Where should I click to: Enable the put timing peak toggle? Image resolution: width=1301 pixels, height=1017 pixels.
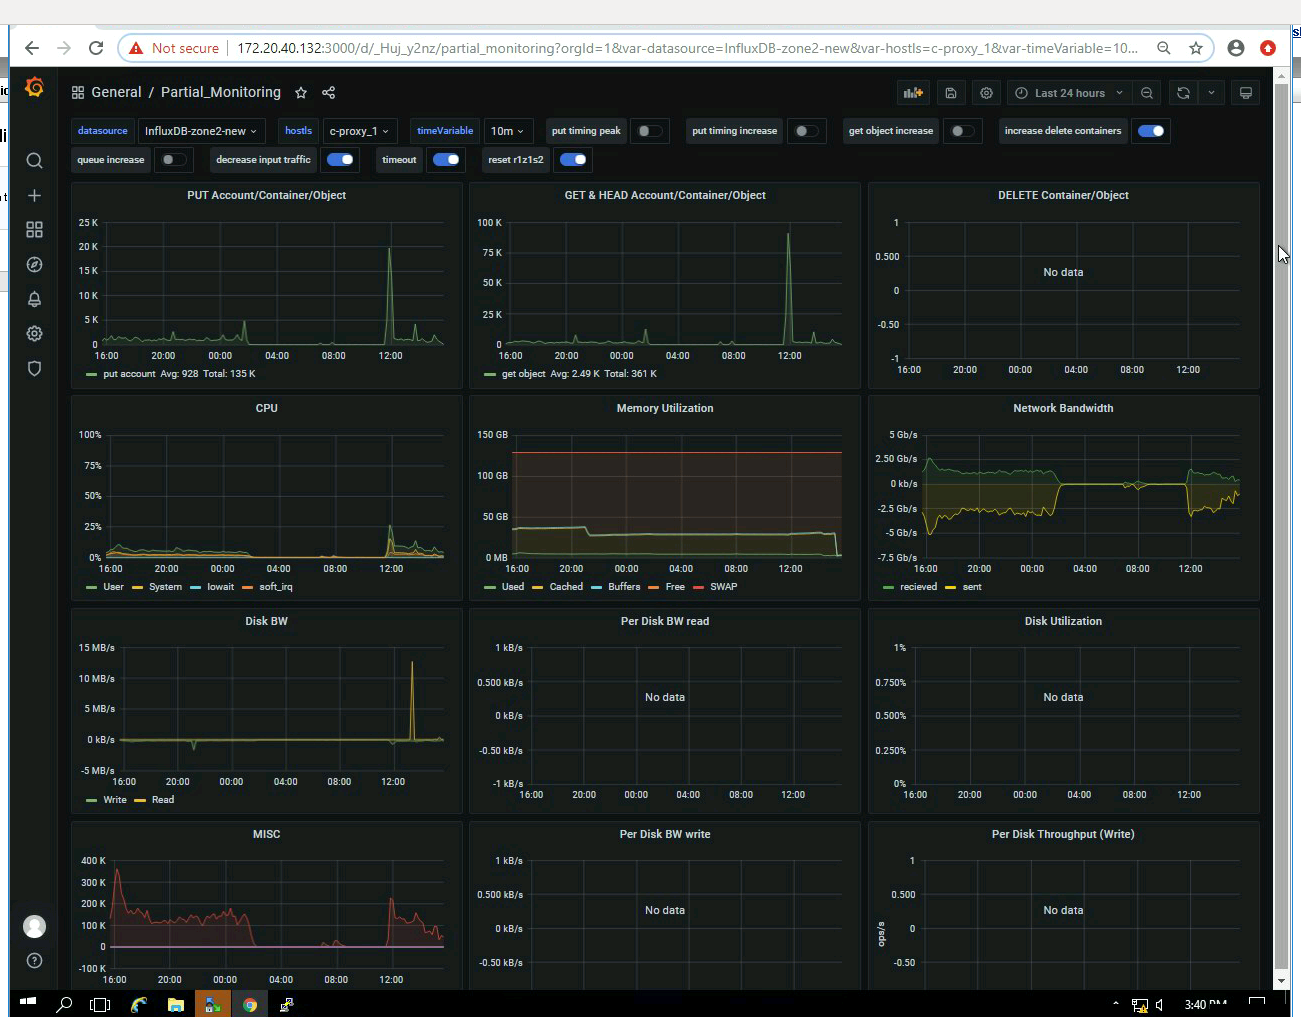click(x=649, y=131)
